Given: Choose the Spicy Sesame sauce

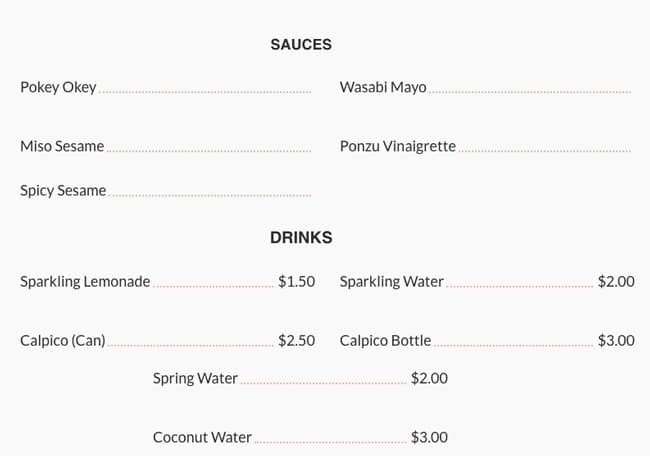Looking at the screenshot, I should 63,190.
